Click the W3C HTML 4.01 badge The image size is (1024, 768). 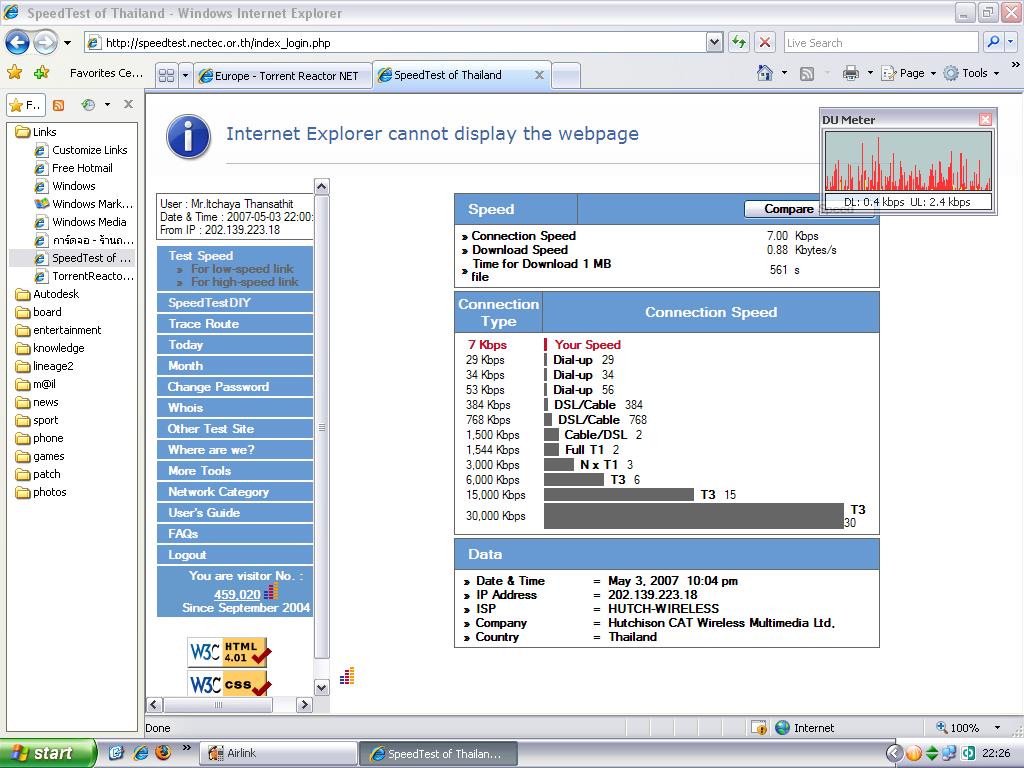point(229,651)
